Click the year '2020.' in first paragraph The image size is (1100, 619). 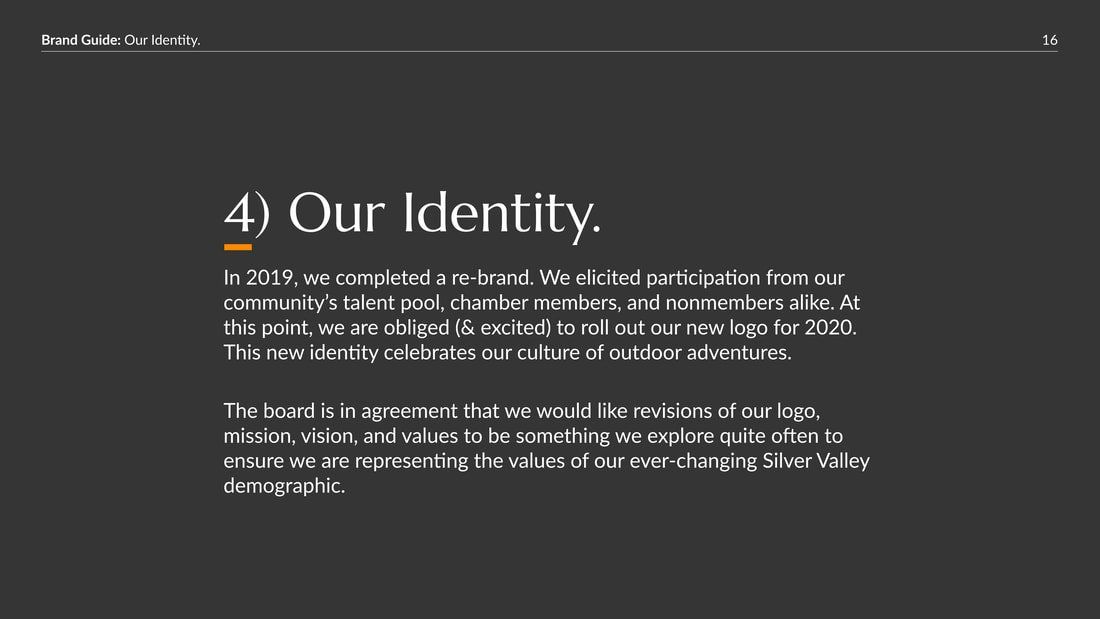tap(831, 328)
